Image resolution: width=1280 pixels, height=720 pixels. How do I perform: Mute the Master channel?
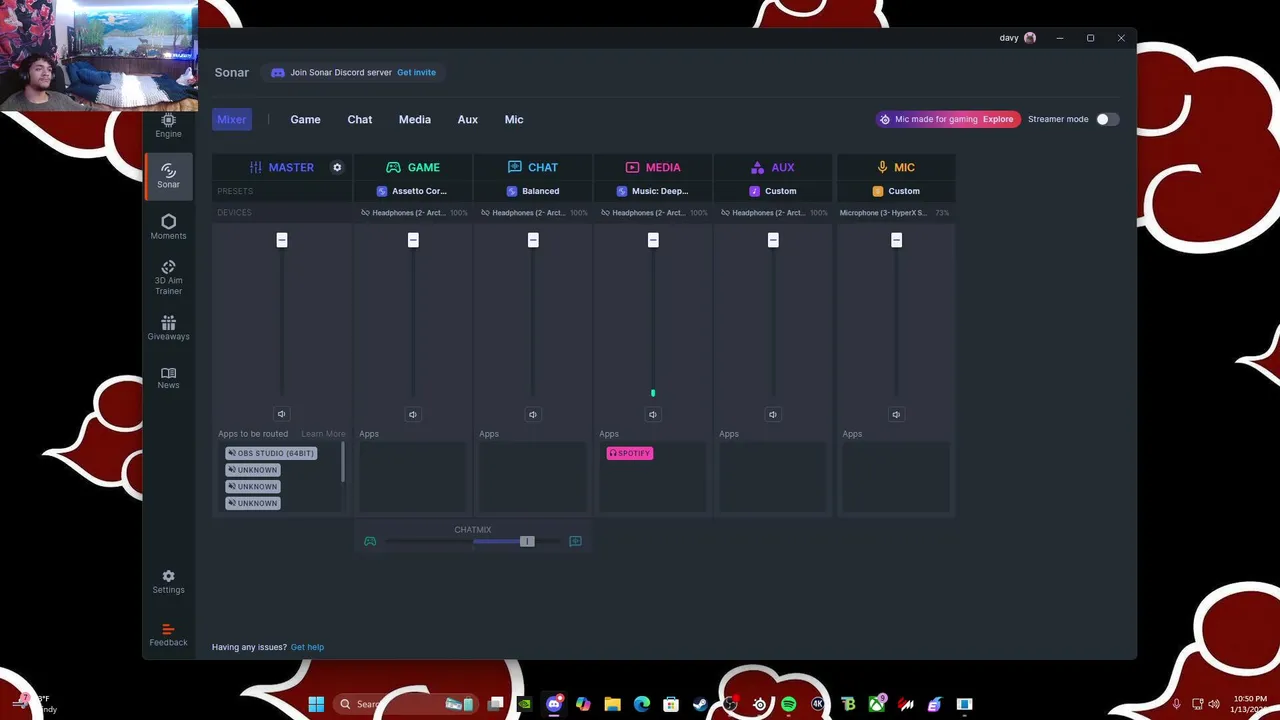click(x=281, y=414)
